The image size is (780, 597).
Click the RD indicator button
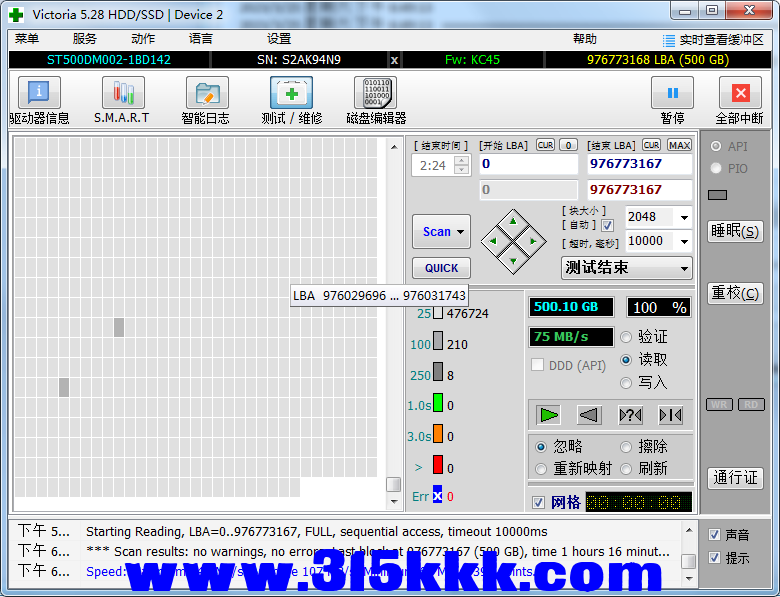751,404
